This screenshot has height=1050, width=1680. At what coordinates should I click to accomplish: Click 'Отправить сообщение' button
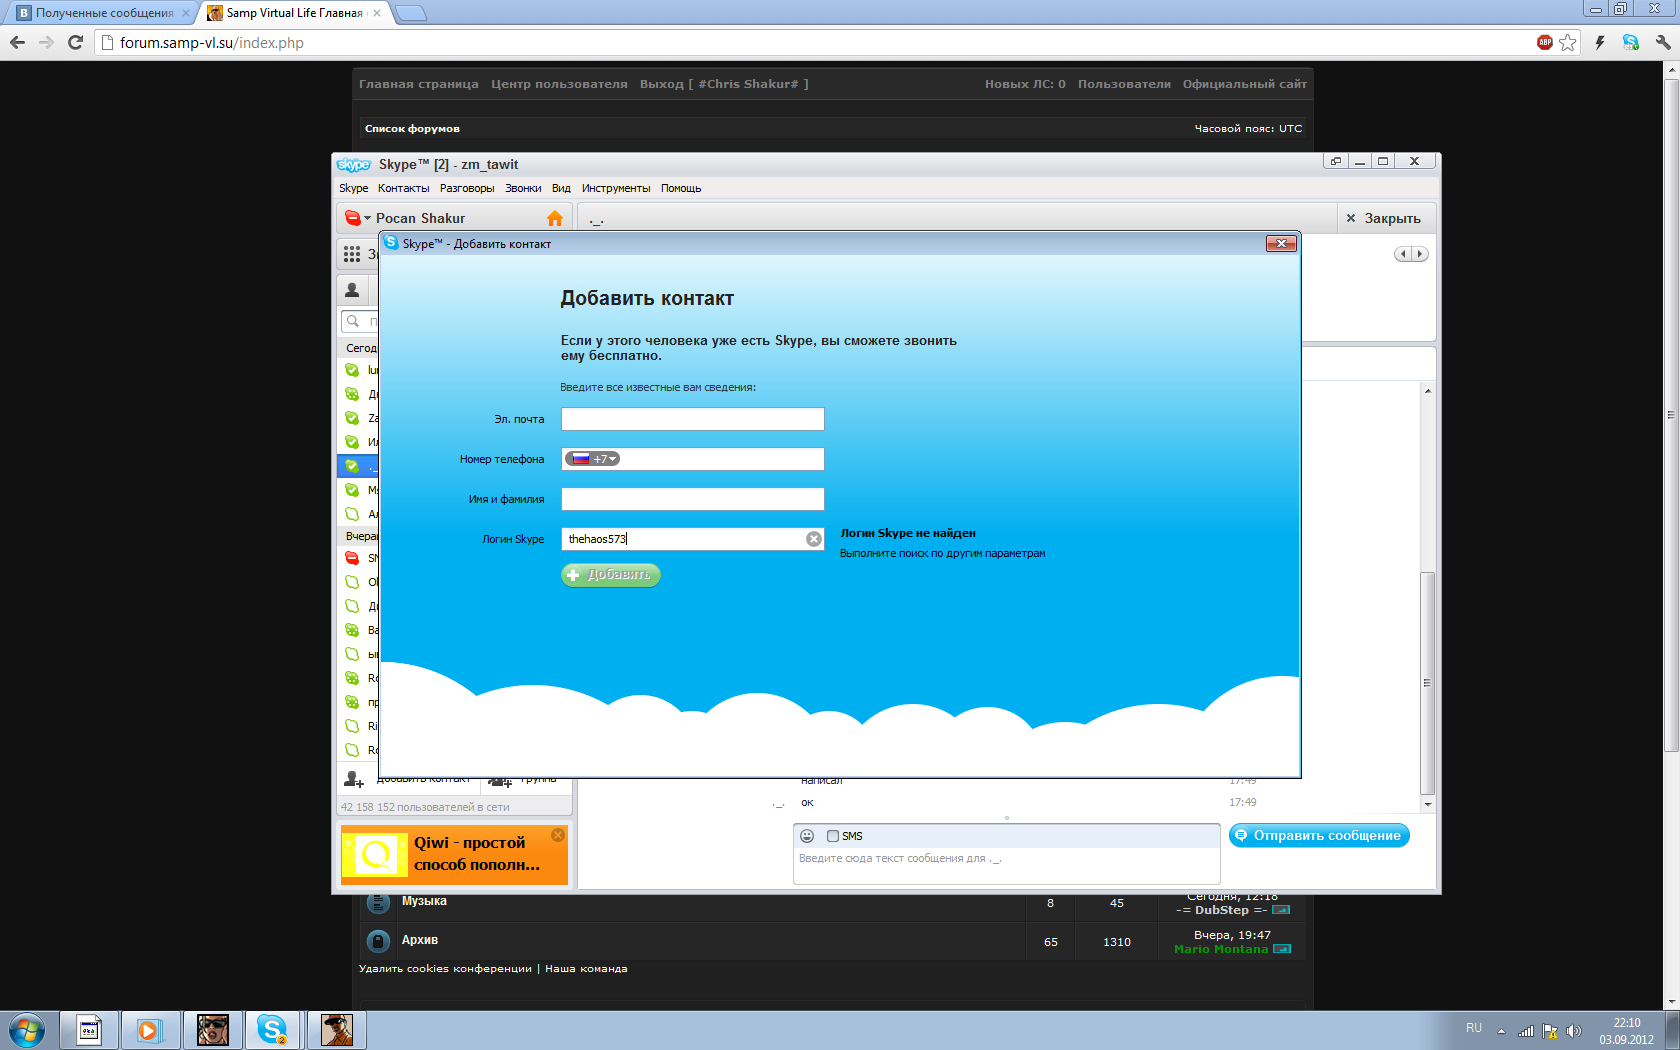click(x=1319, y=835)
